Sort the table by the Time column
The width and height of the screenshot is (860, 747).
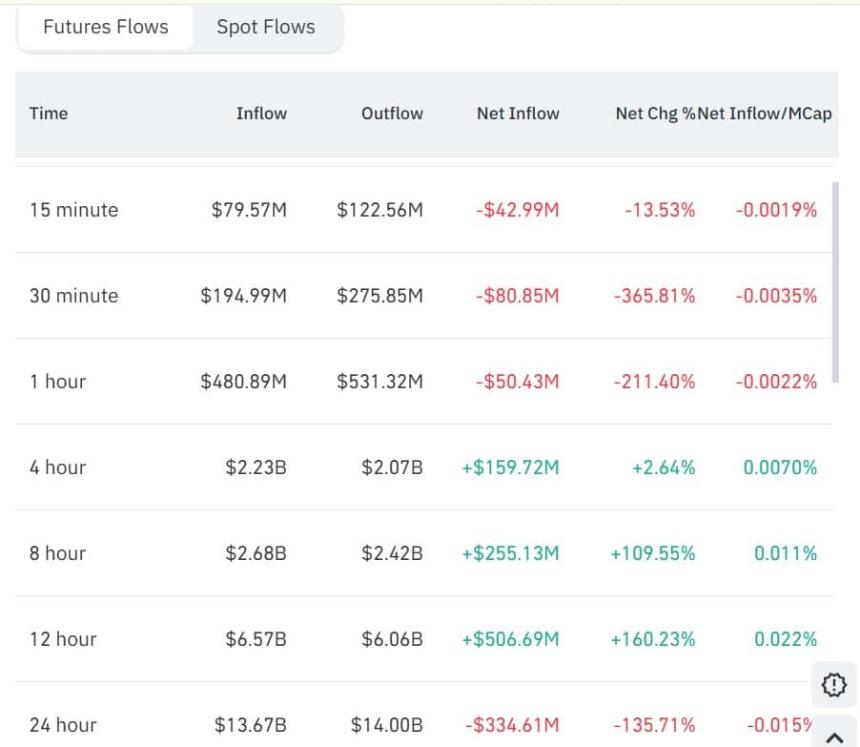pyautogui.click(x=46, y=113)
